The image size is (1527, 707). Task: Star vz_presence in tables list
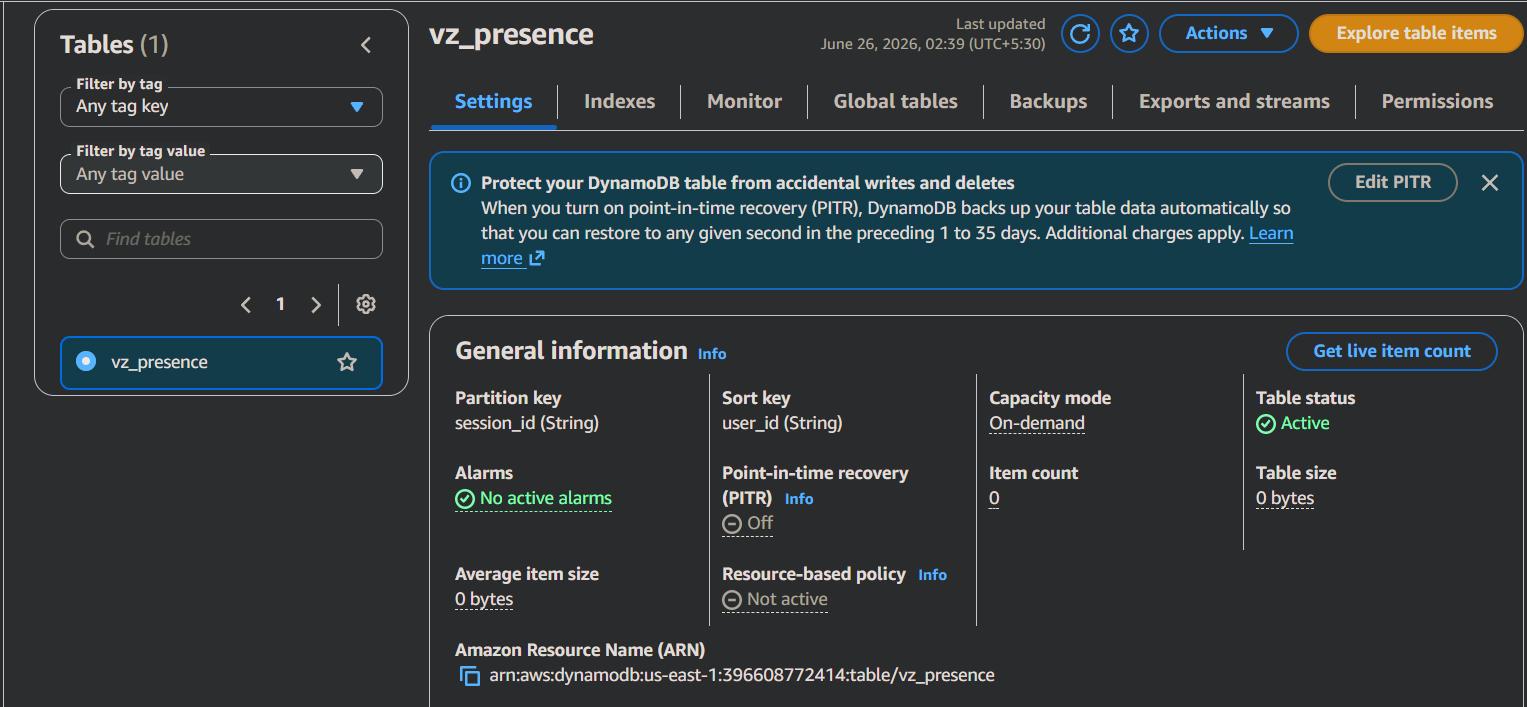point(347,362)
